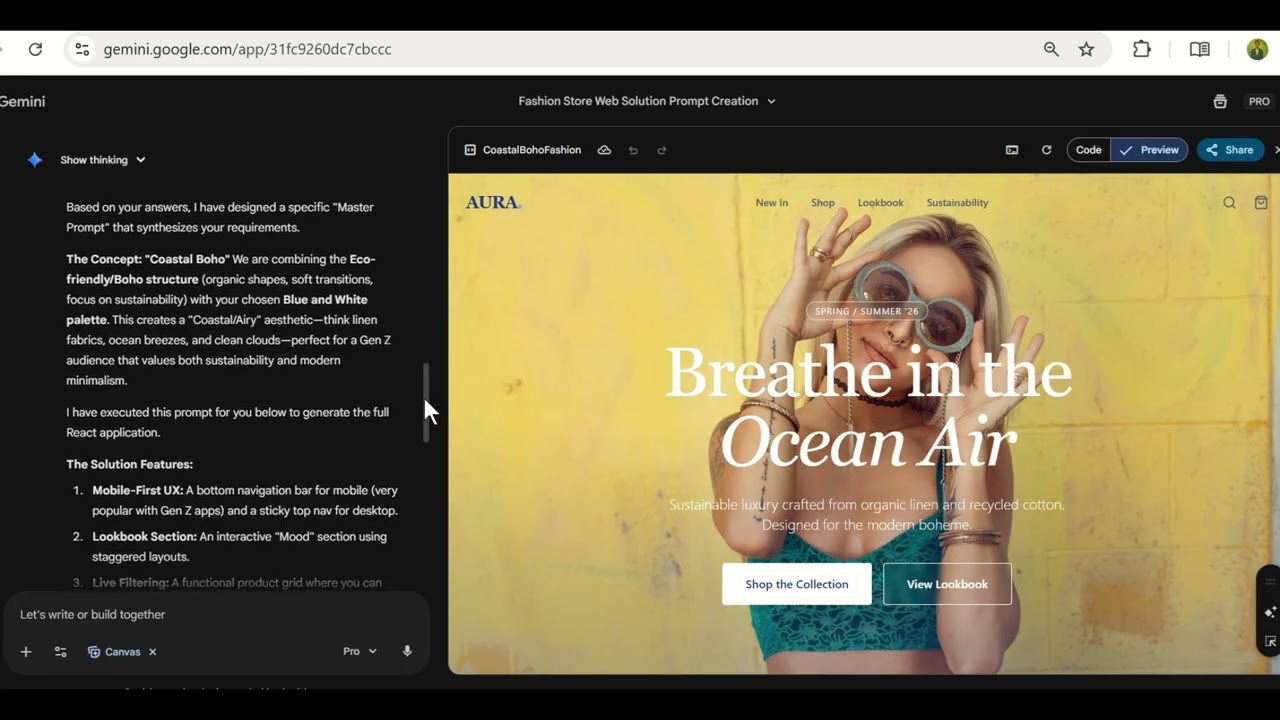Share the canvas app

coord(1230,150)
